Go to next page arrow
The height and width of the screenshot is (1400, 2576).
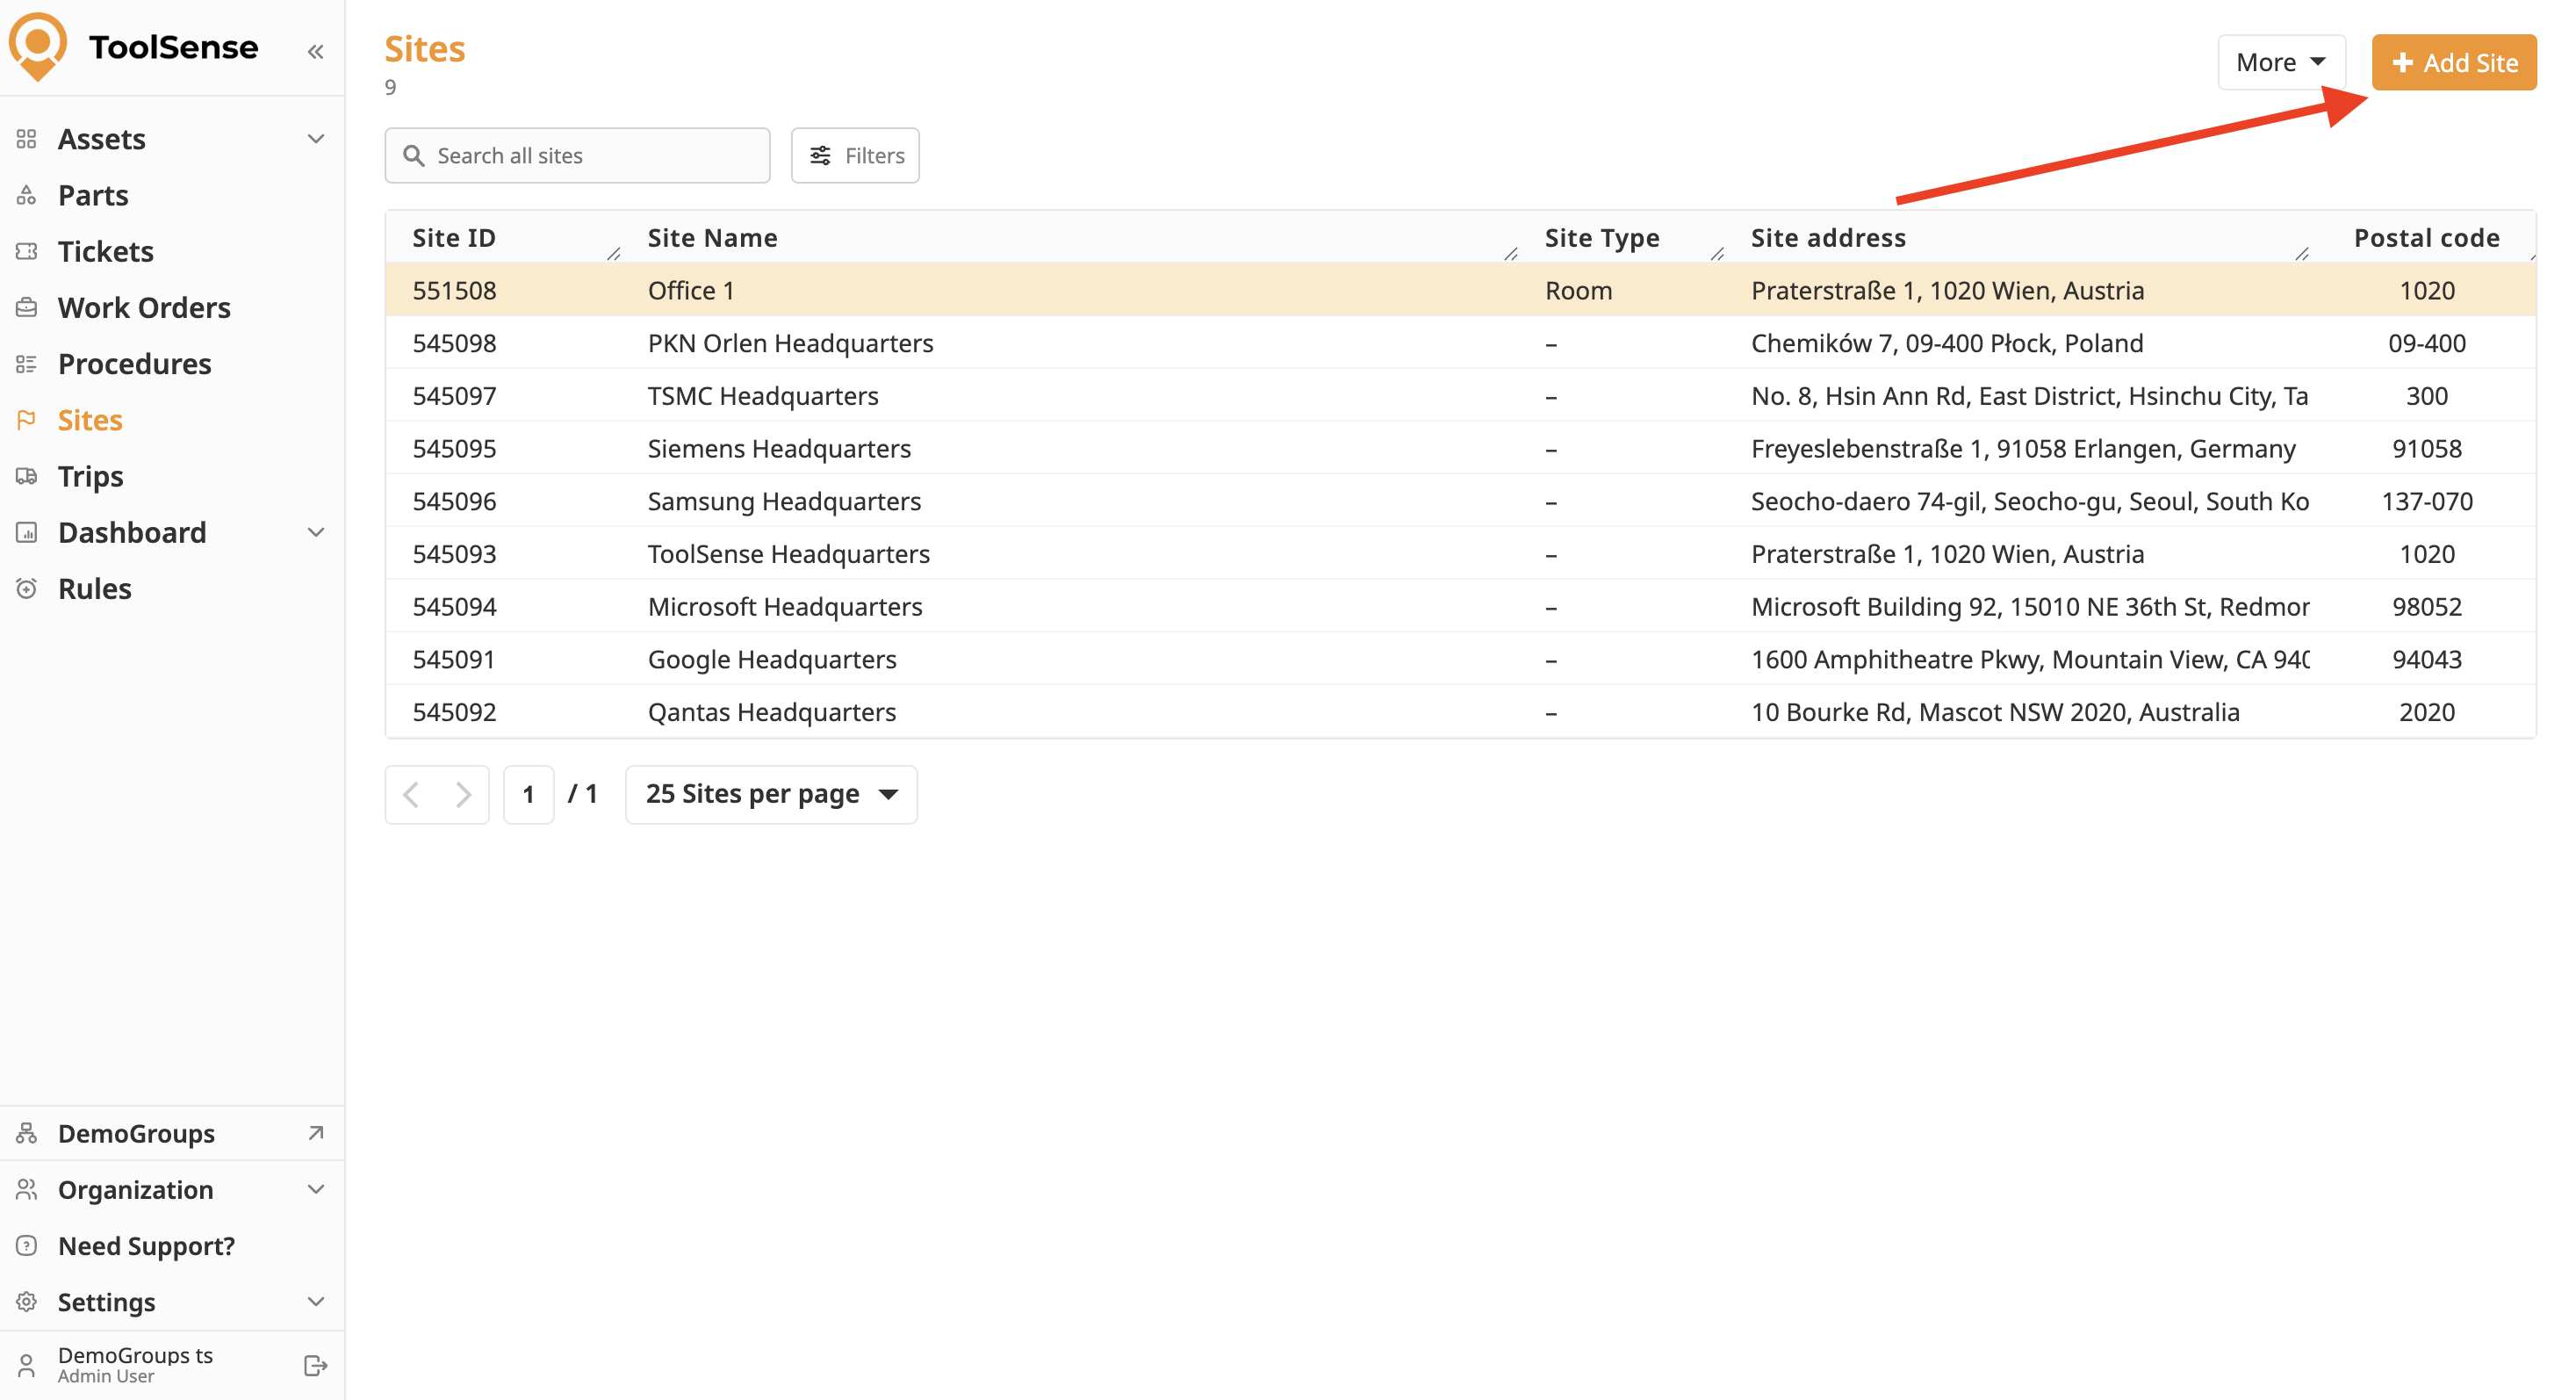(x=463, y=794)
